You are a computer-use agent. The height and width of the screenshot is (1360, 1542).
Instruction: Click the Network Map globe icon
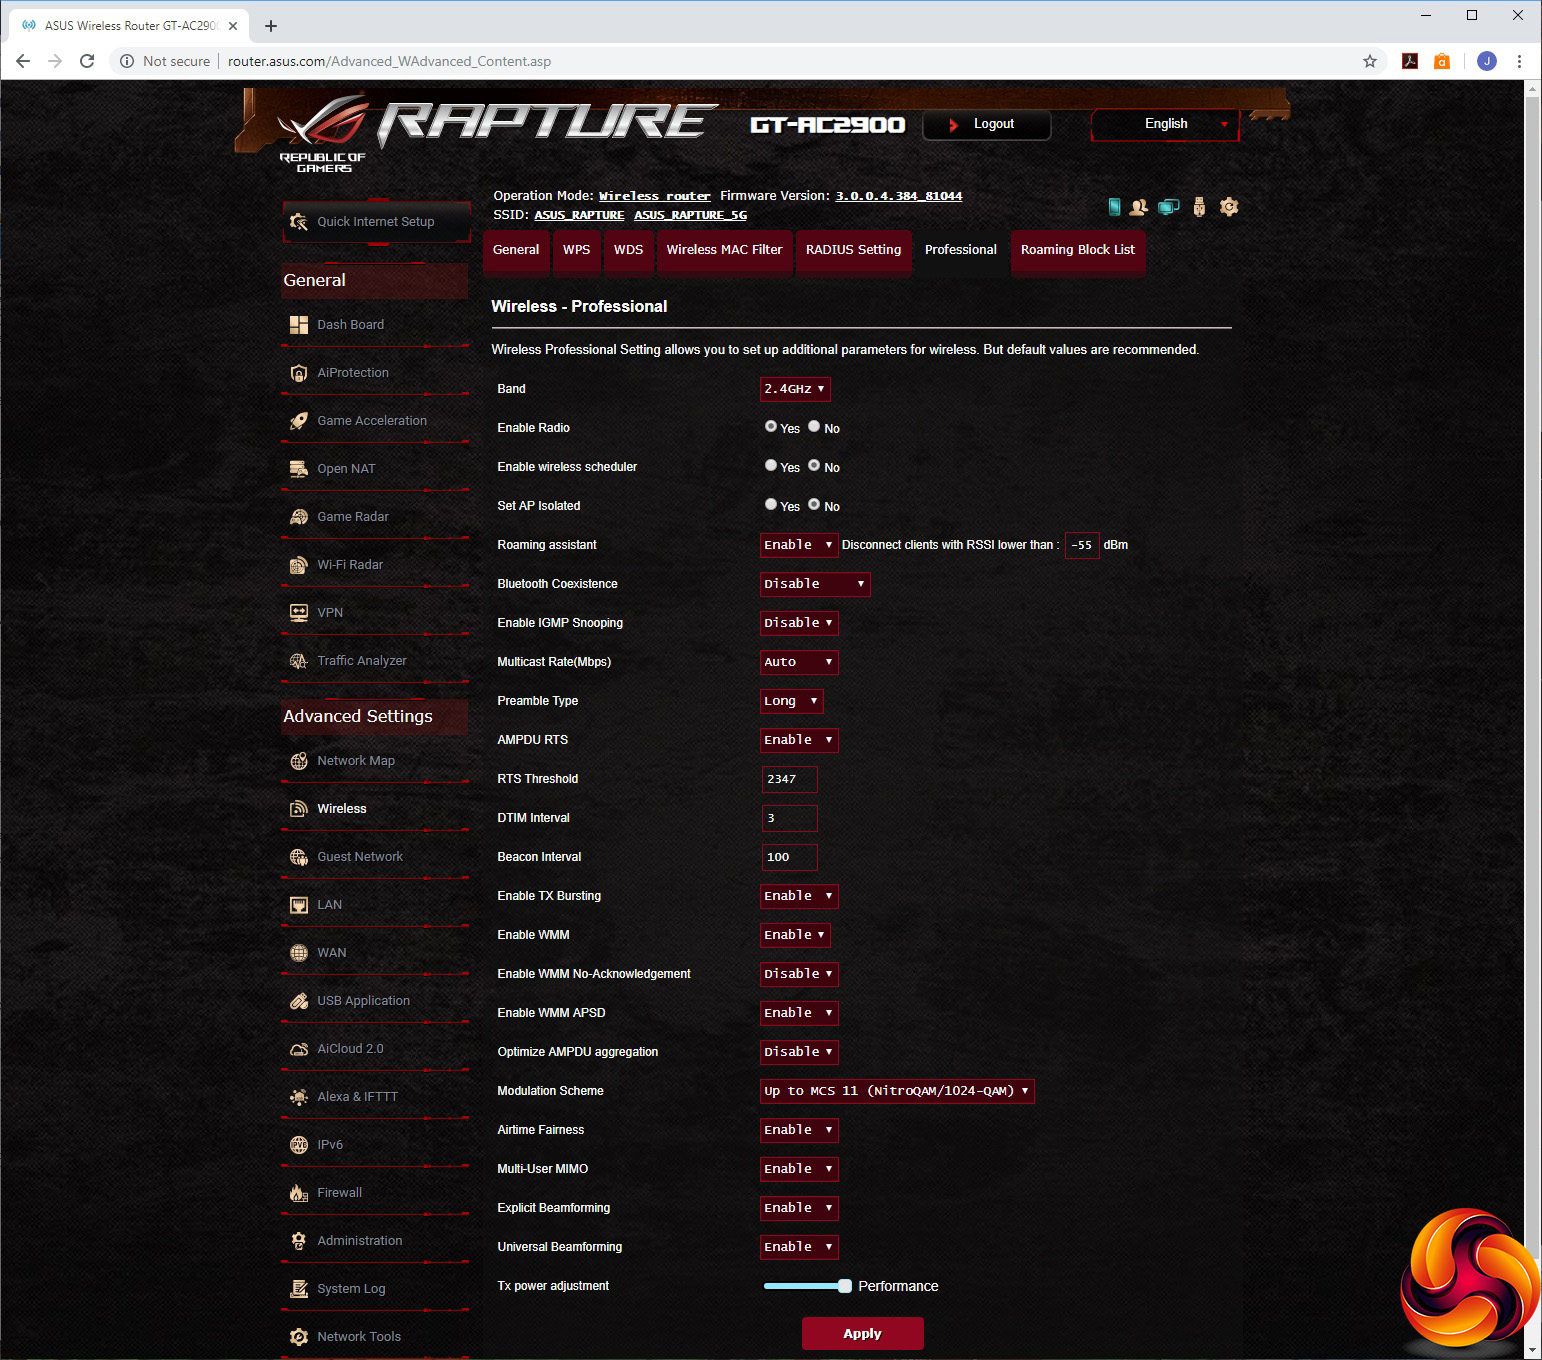[x=298, y=761]
